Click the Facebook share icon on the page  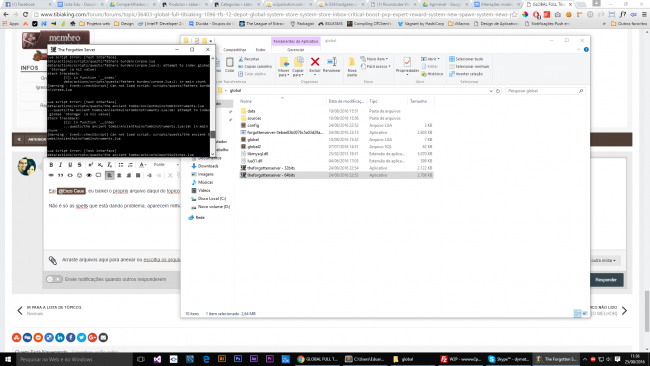pyautogui.click(x=70, y=338)
